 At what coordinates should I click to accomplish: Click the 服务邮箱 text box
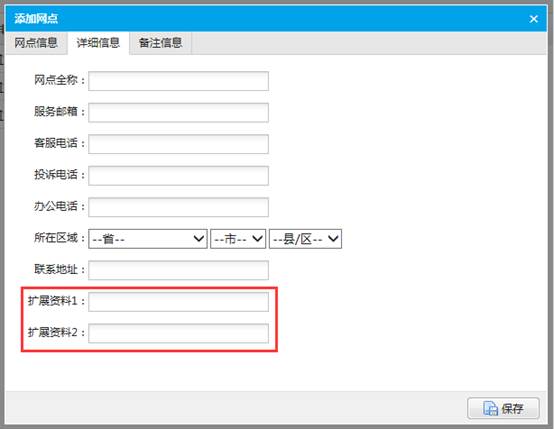178,112
